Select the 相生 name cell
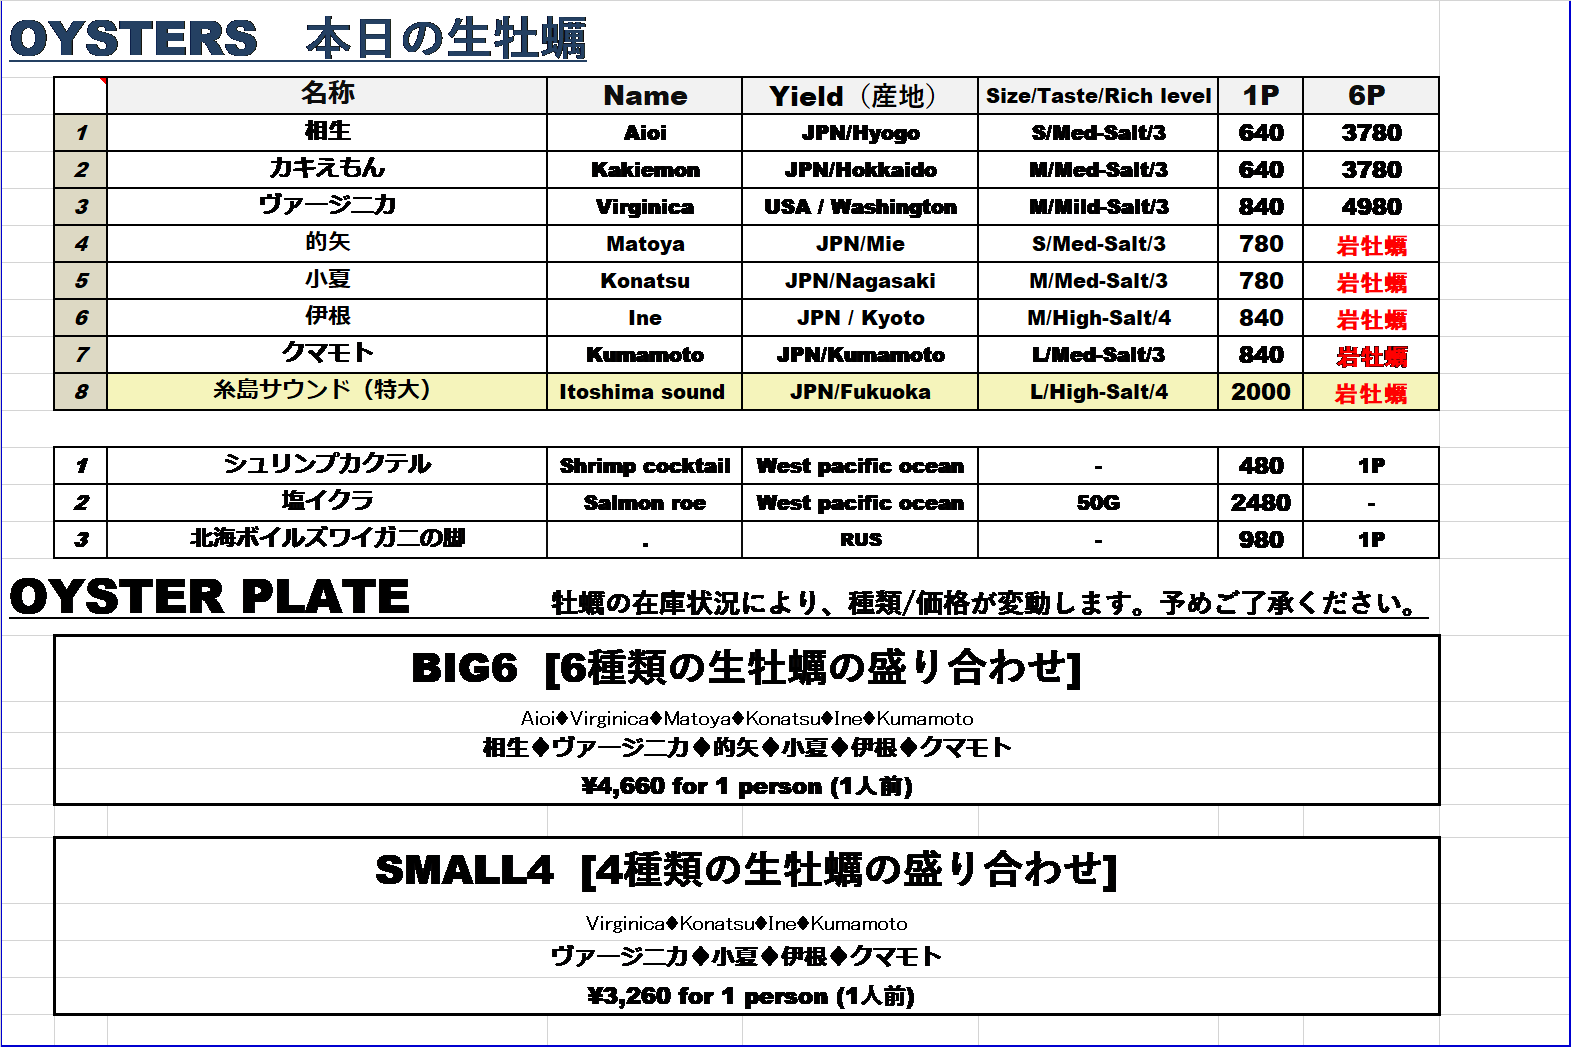Image resolution: width=1572 pixels, height=1048 pixels. [x=327, y=132]
